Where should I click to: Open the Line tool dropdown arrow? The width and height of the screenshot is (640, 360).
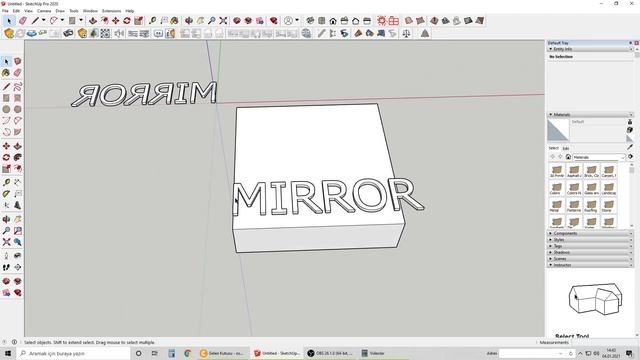point(43,20)
